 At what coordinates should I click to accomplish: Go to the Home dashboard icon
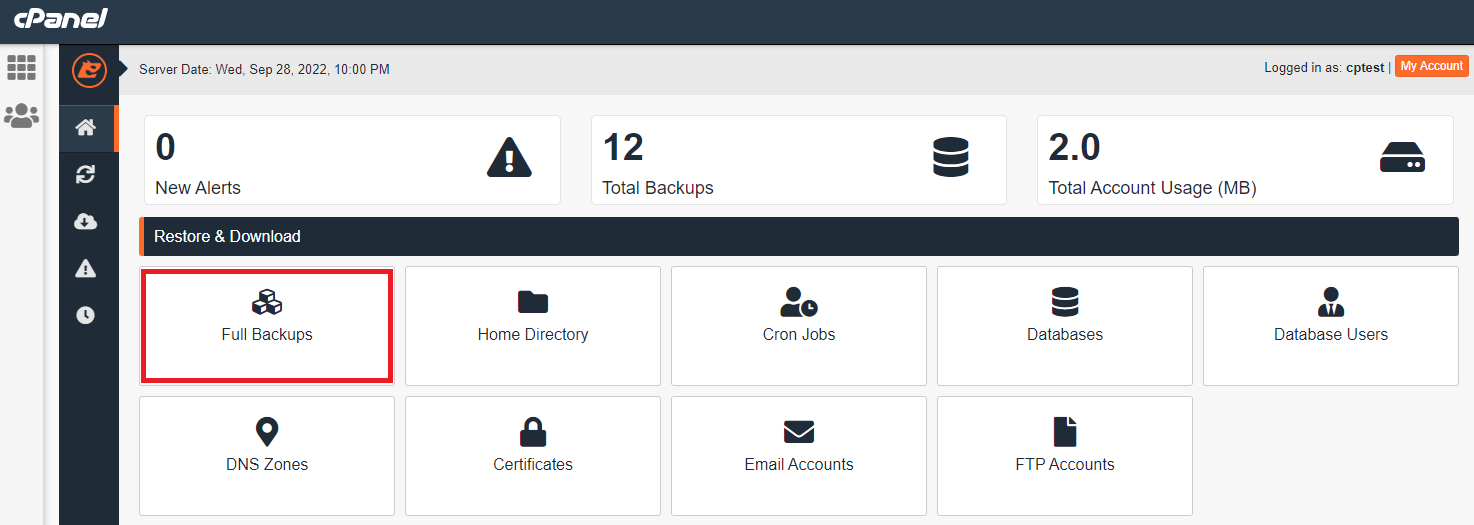point(86,127)
